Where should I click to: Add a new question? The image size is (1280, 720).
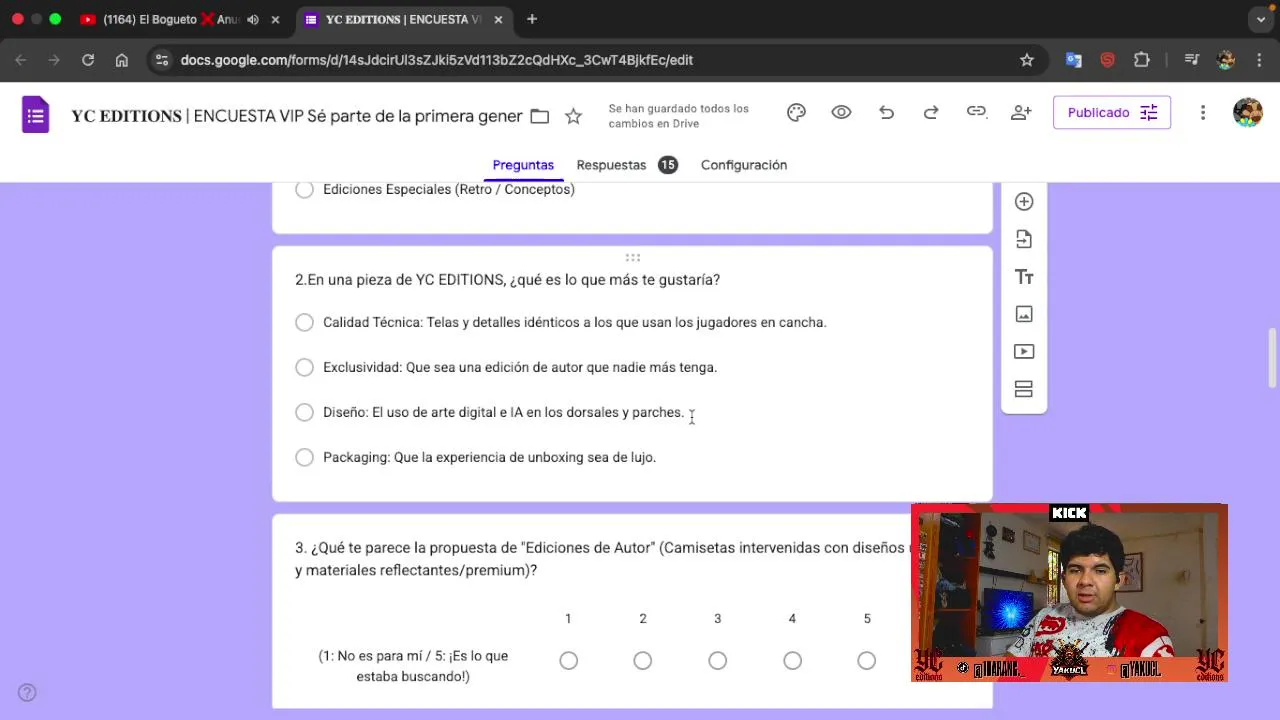1024,202
